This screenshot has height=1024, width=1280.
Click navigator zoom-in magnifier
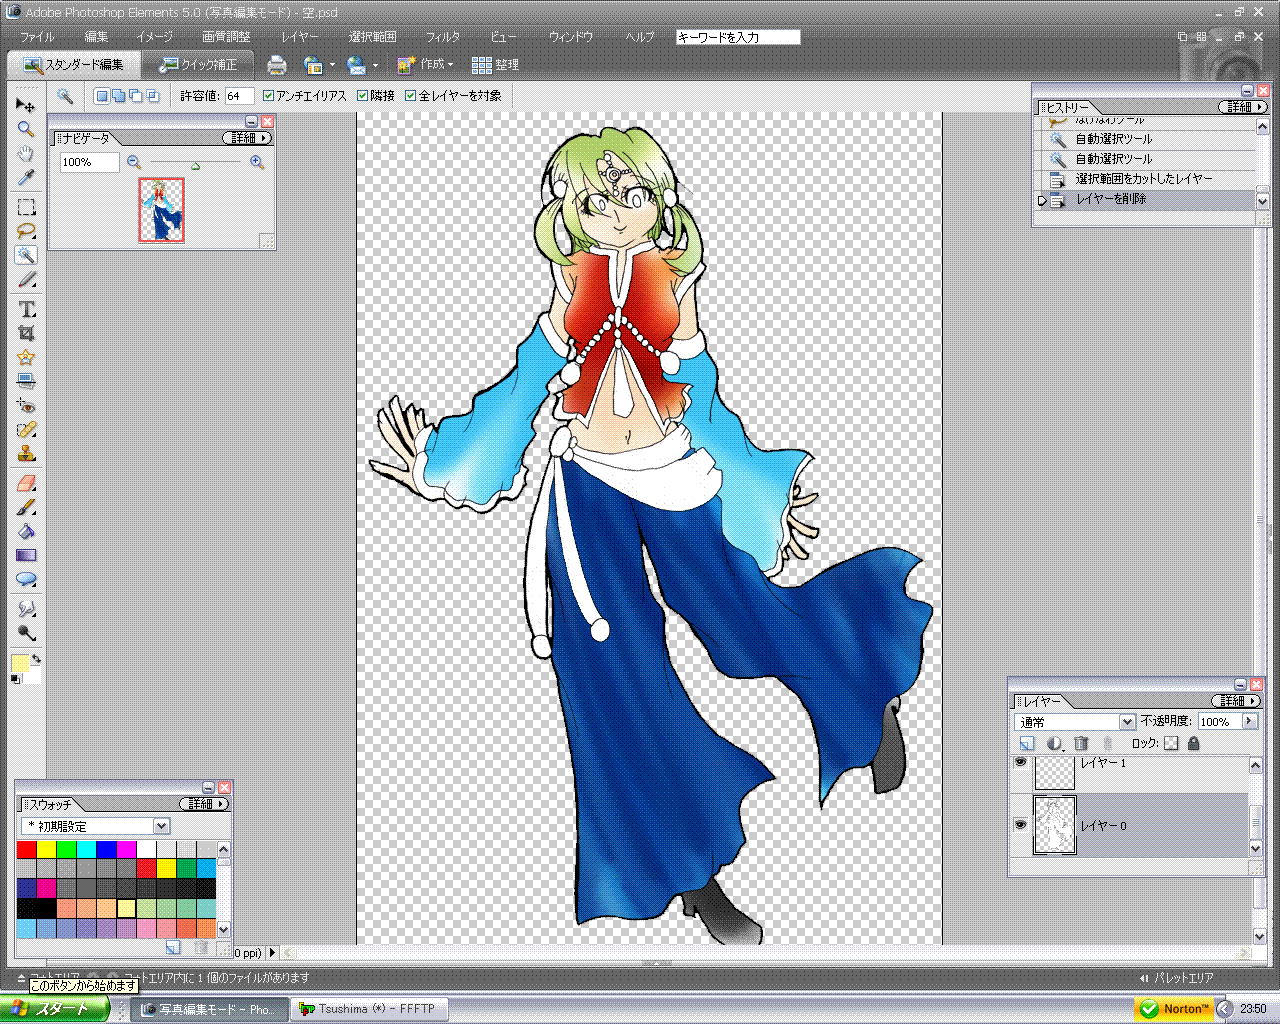pos(257,162)
